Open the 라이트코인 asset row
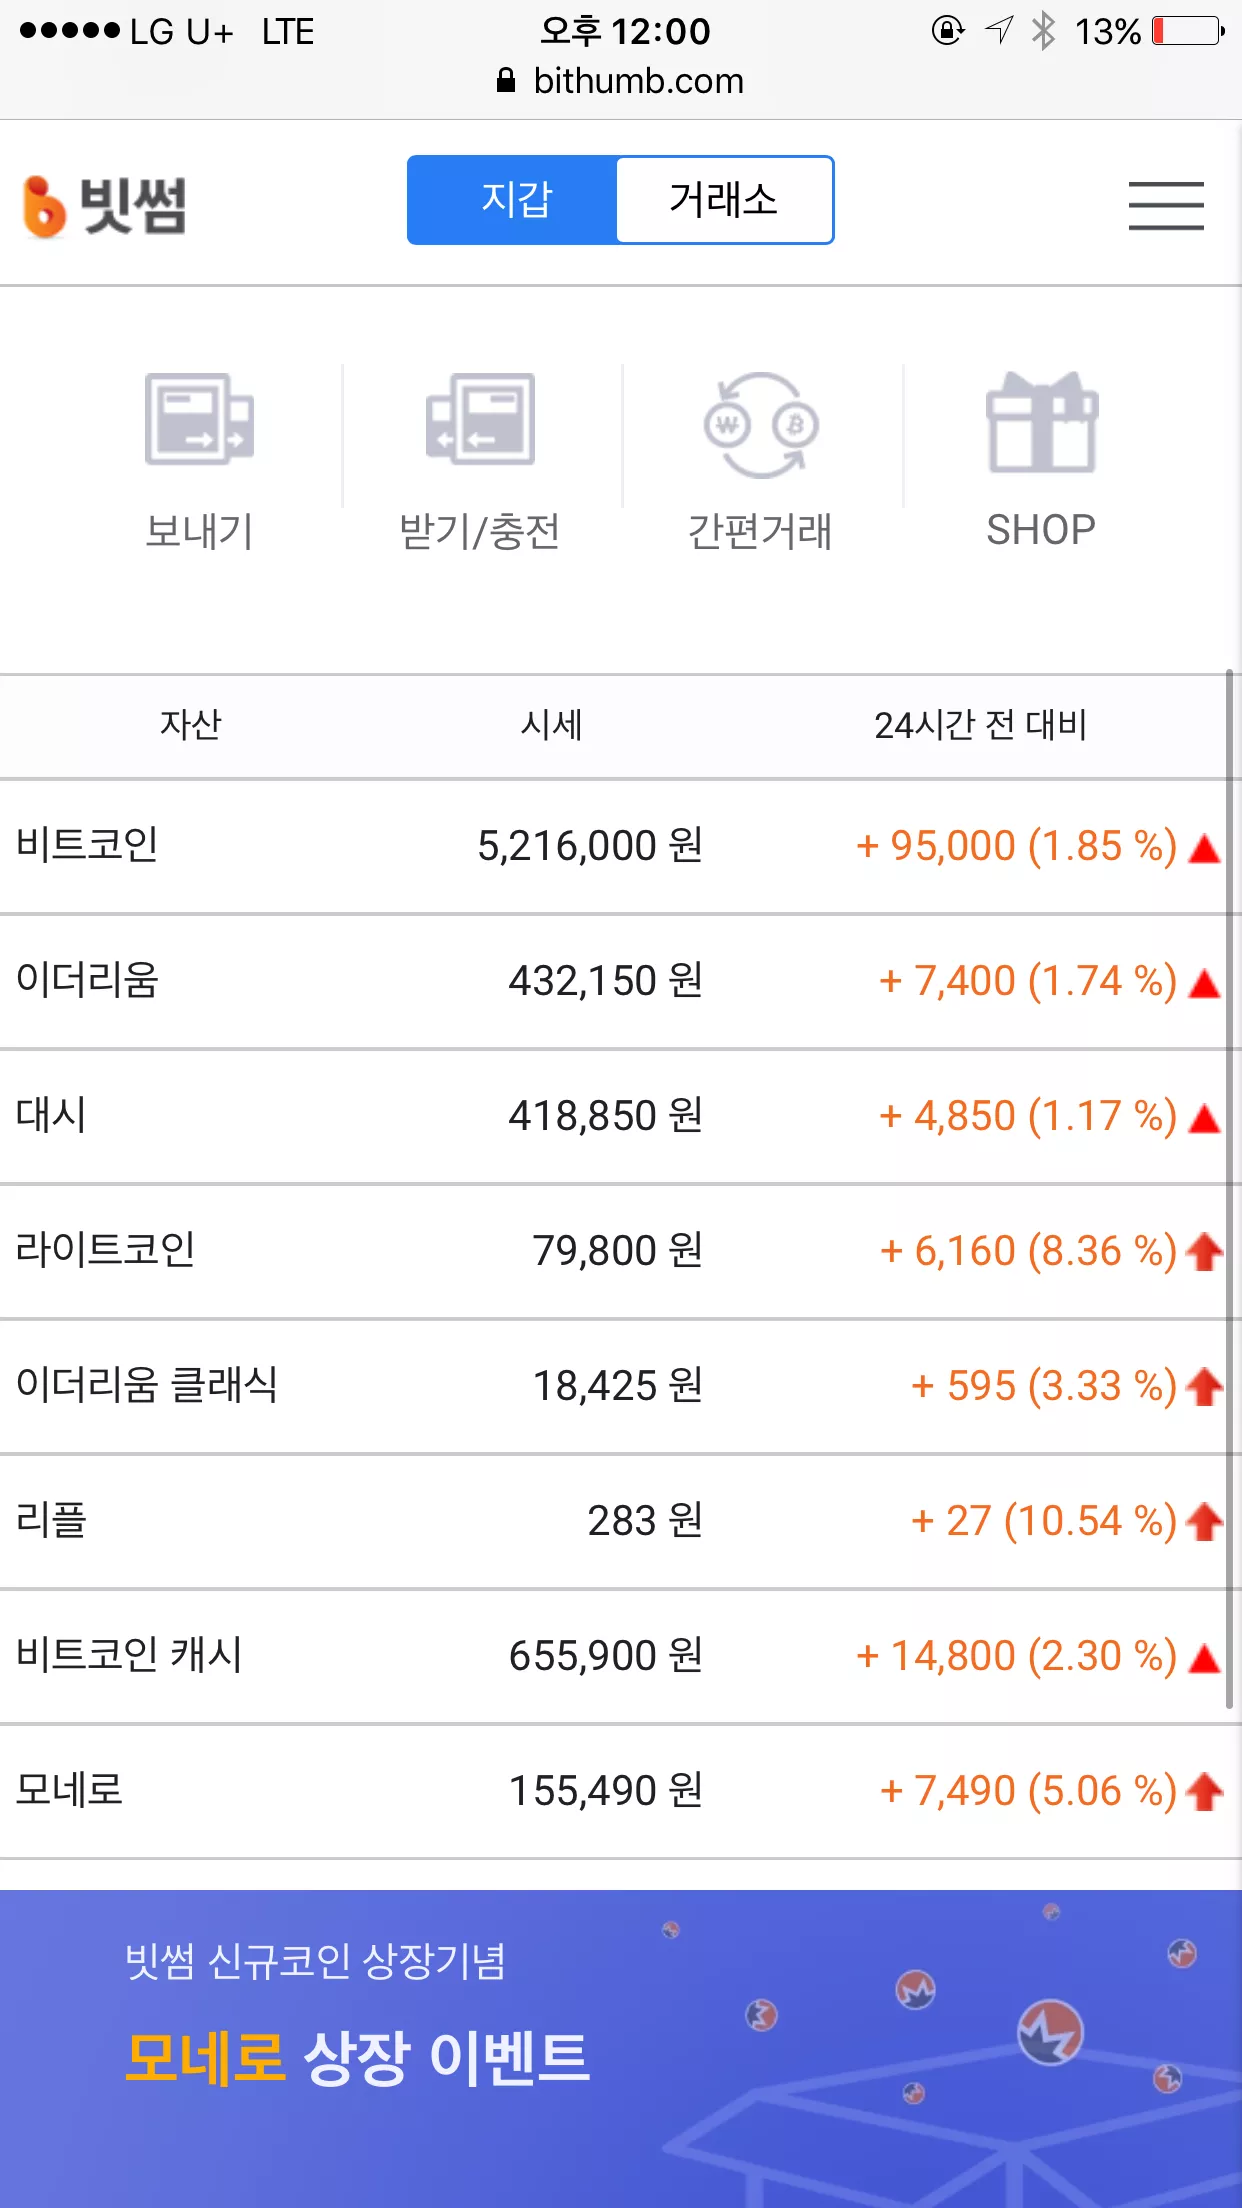This screenshot has height=2208, width=1242. click(613, 1251)
